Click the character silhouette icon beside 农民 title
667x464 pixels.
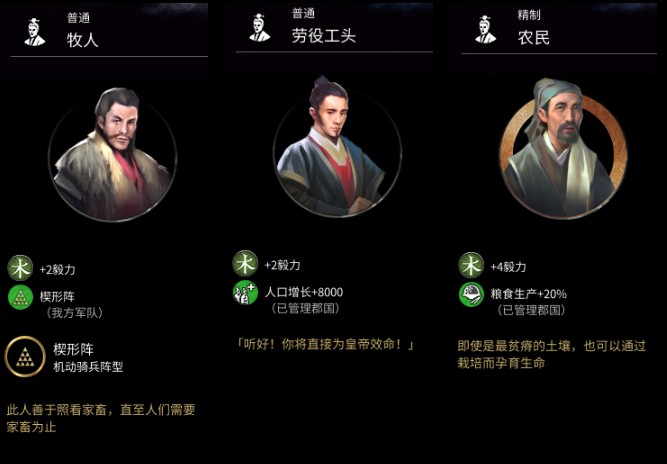[x=485, y=29]
